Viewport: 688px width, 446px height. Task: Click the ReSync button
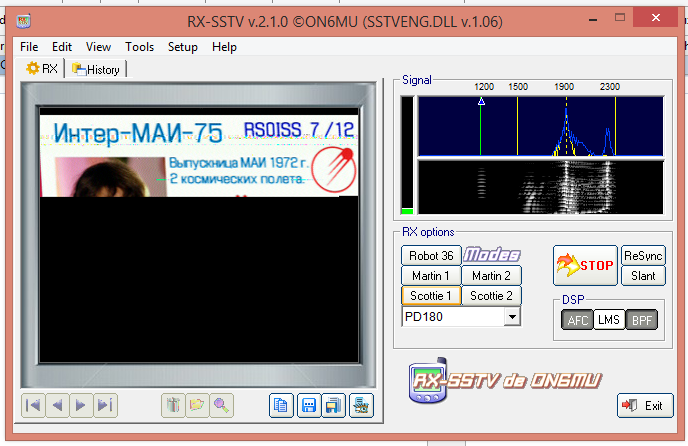click(643, 255)
